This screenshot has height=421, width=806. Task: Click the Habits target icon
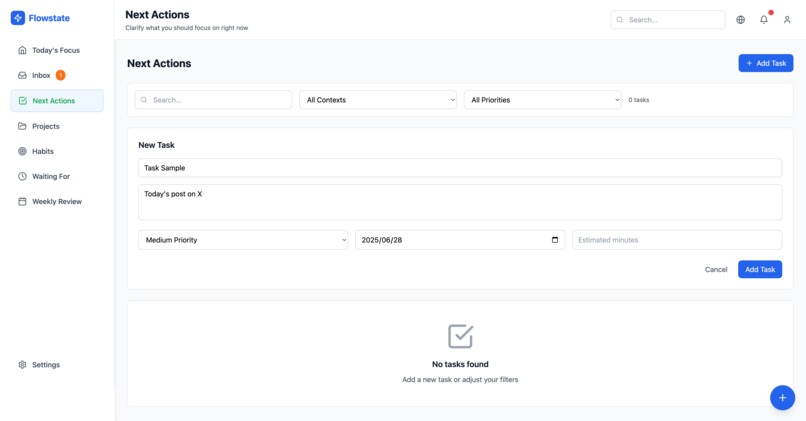coord(22,151)
